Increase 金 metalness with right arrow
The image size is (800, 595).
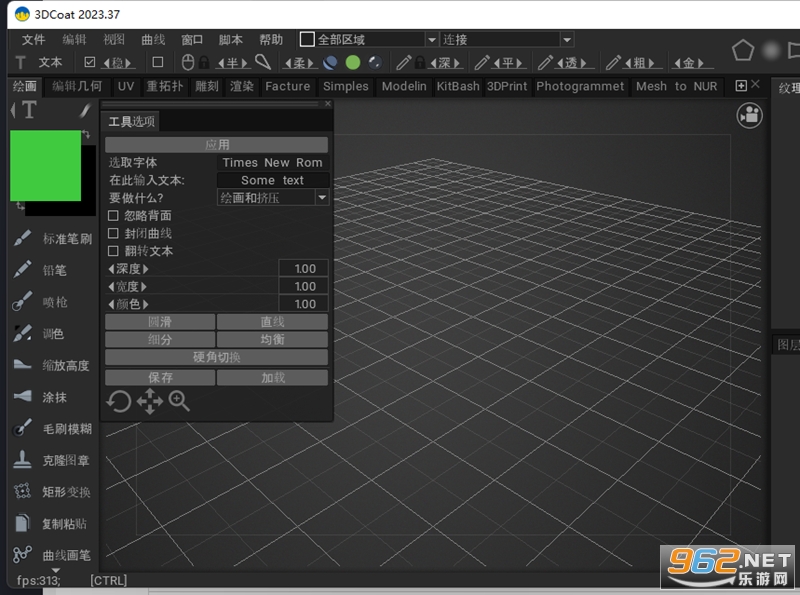pyautogui.click(x=701, y=63)
